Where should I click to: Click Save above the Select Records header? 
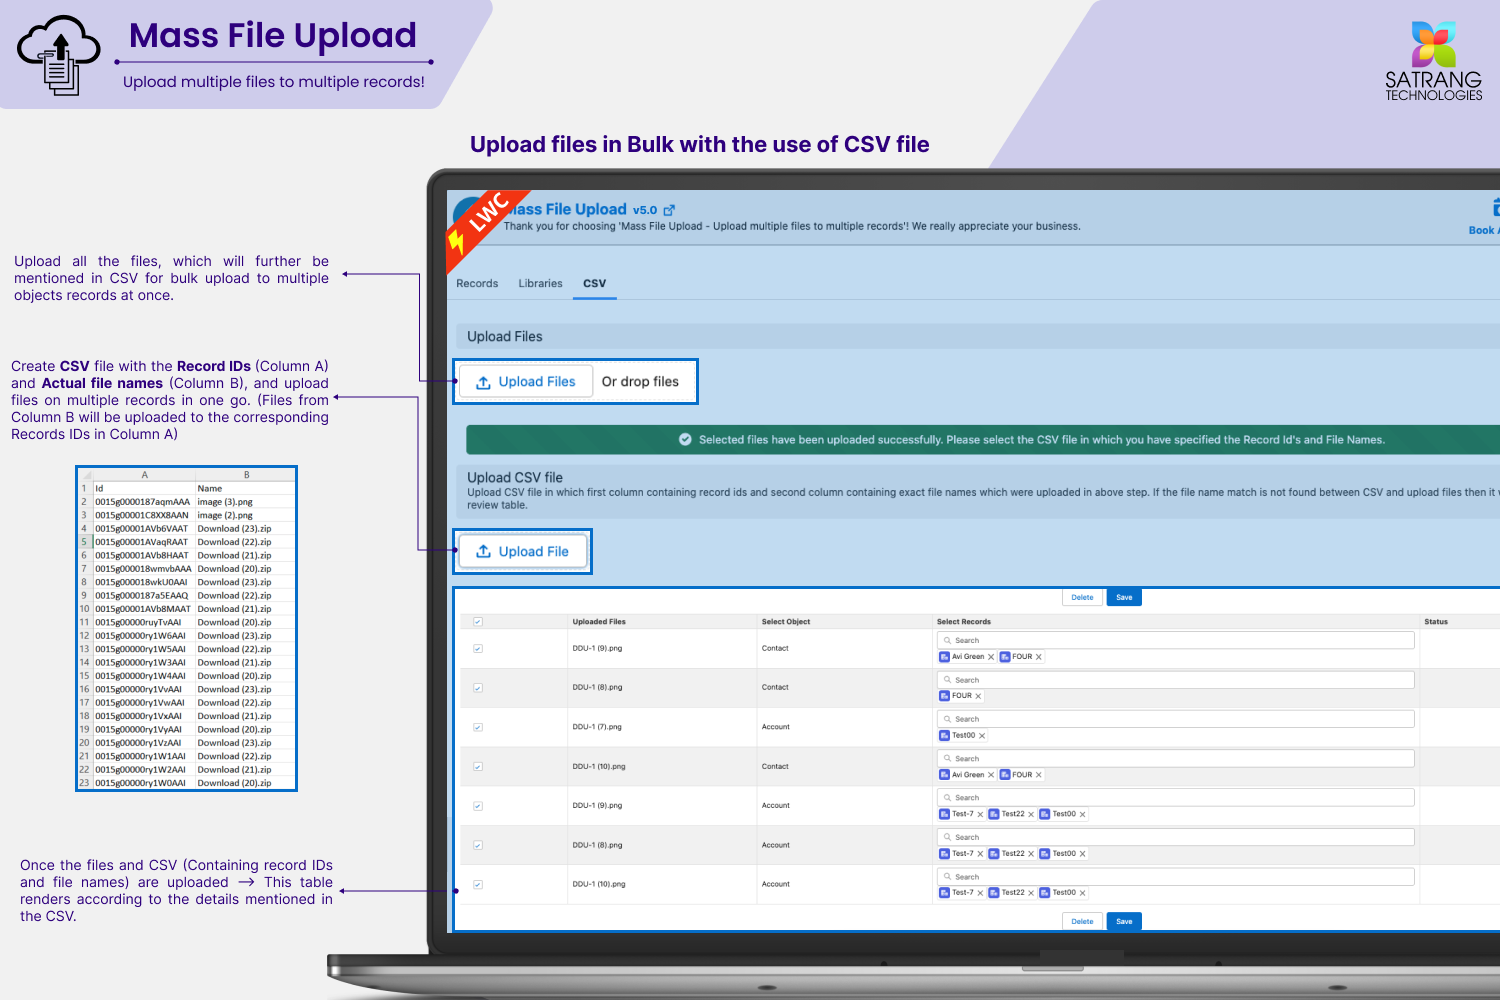click(1124, 598)
